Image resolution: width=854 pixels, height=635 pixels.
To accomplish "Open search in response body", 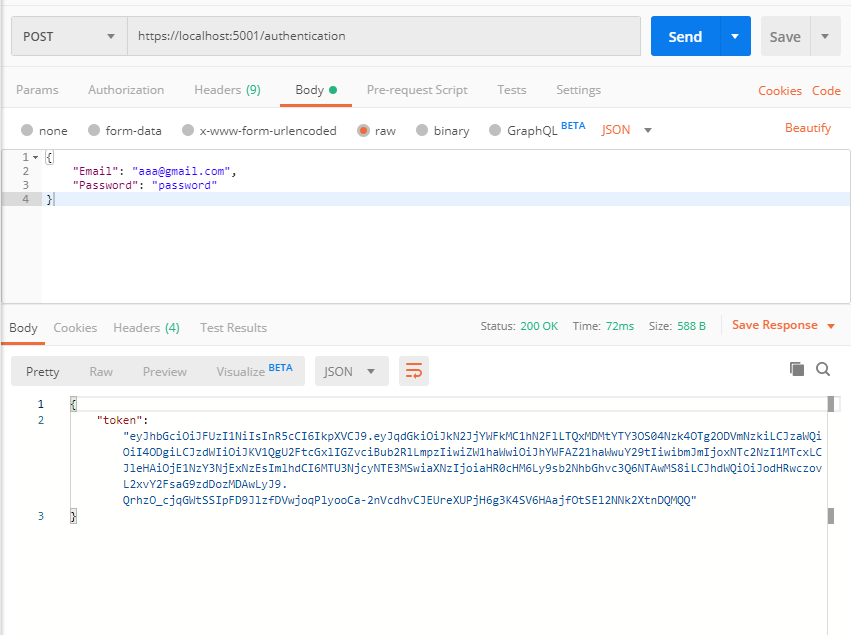I will pyautogui.click(x=823, y=369).
